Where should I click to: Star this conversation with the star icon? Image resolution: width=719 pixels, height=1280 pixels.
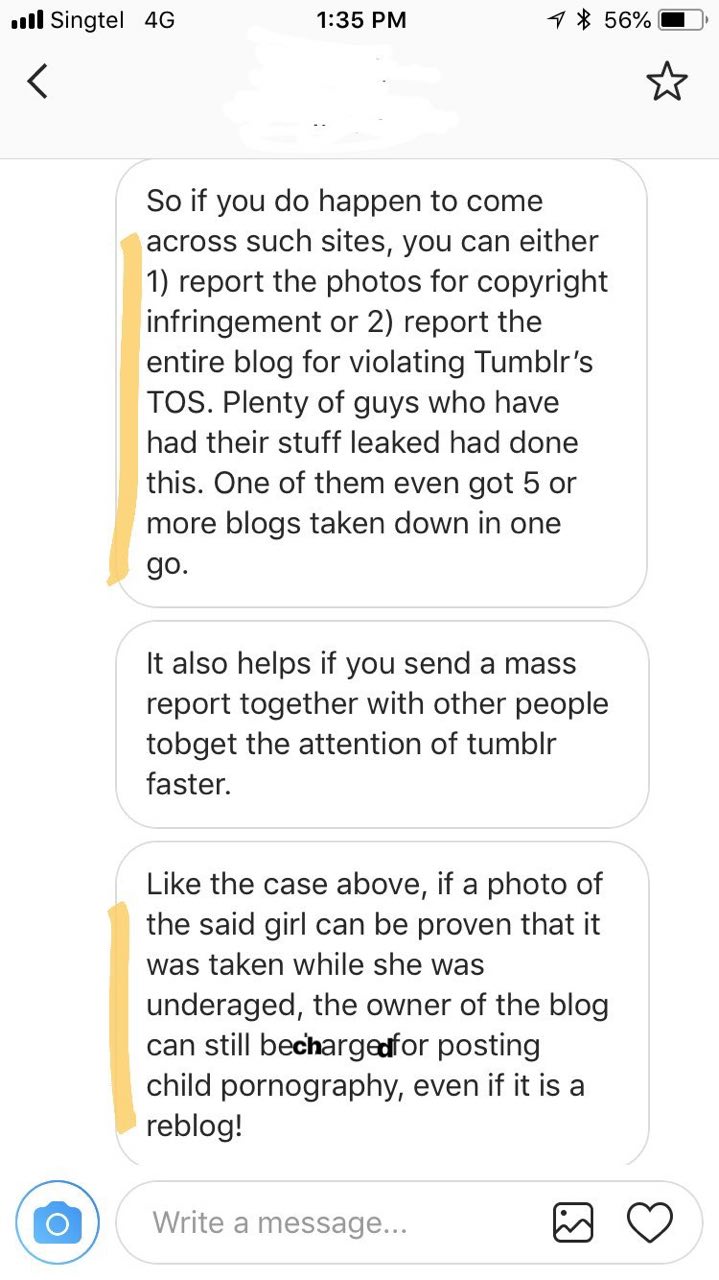tap(668, 81)
